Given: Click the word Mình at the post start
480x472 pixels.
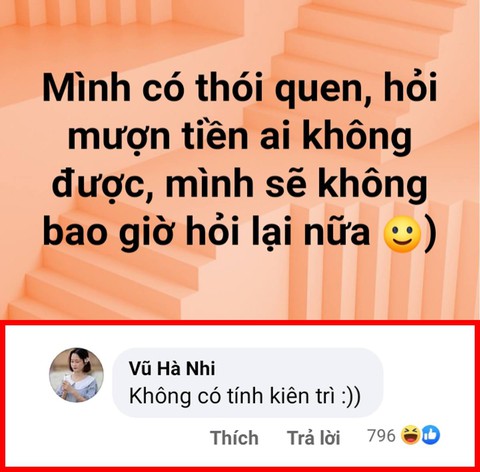Looking at the screenshot, I should (86, 88).
